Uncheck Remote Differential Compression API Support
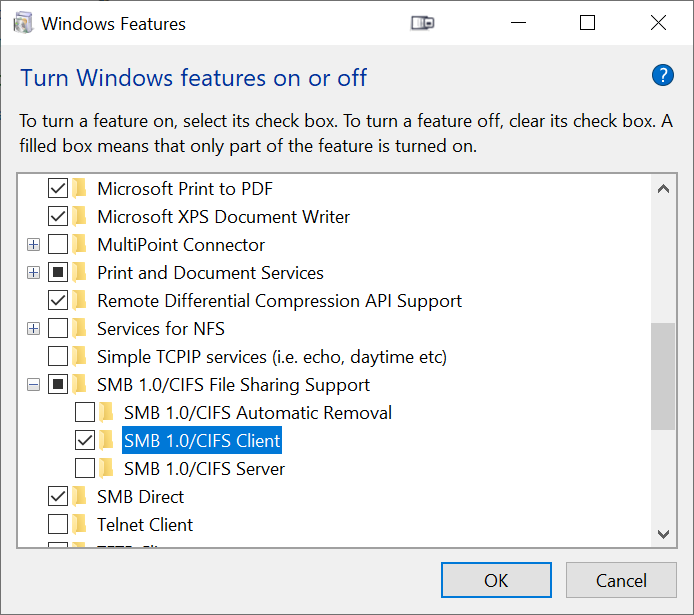Screen dimensions: 694x615 (58, 300)
